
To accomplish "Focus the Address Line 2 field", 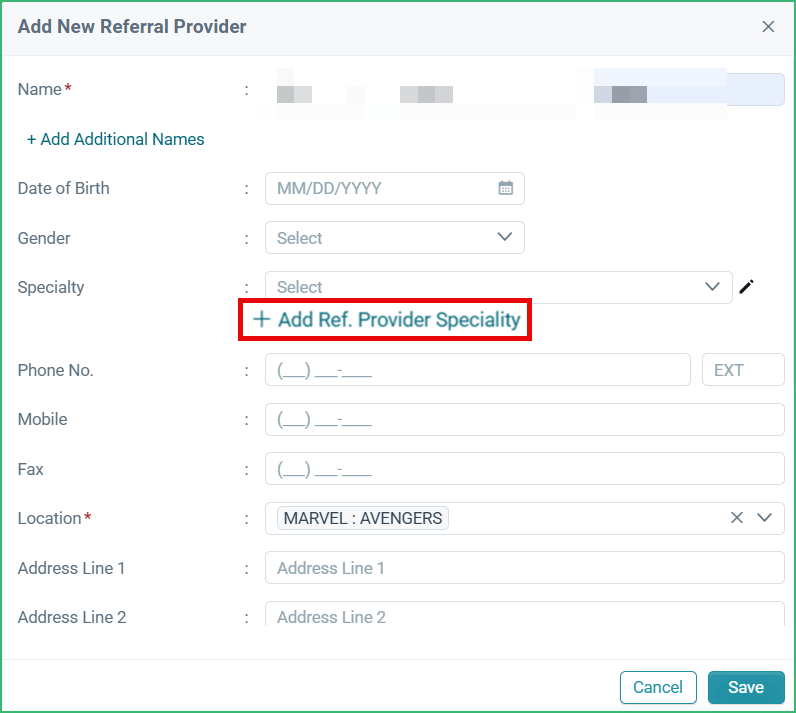I will pyautogui.click(x=524, y=616).
